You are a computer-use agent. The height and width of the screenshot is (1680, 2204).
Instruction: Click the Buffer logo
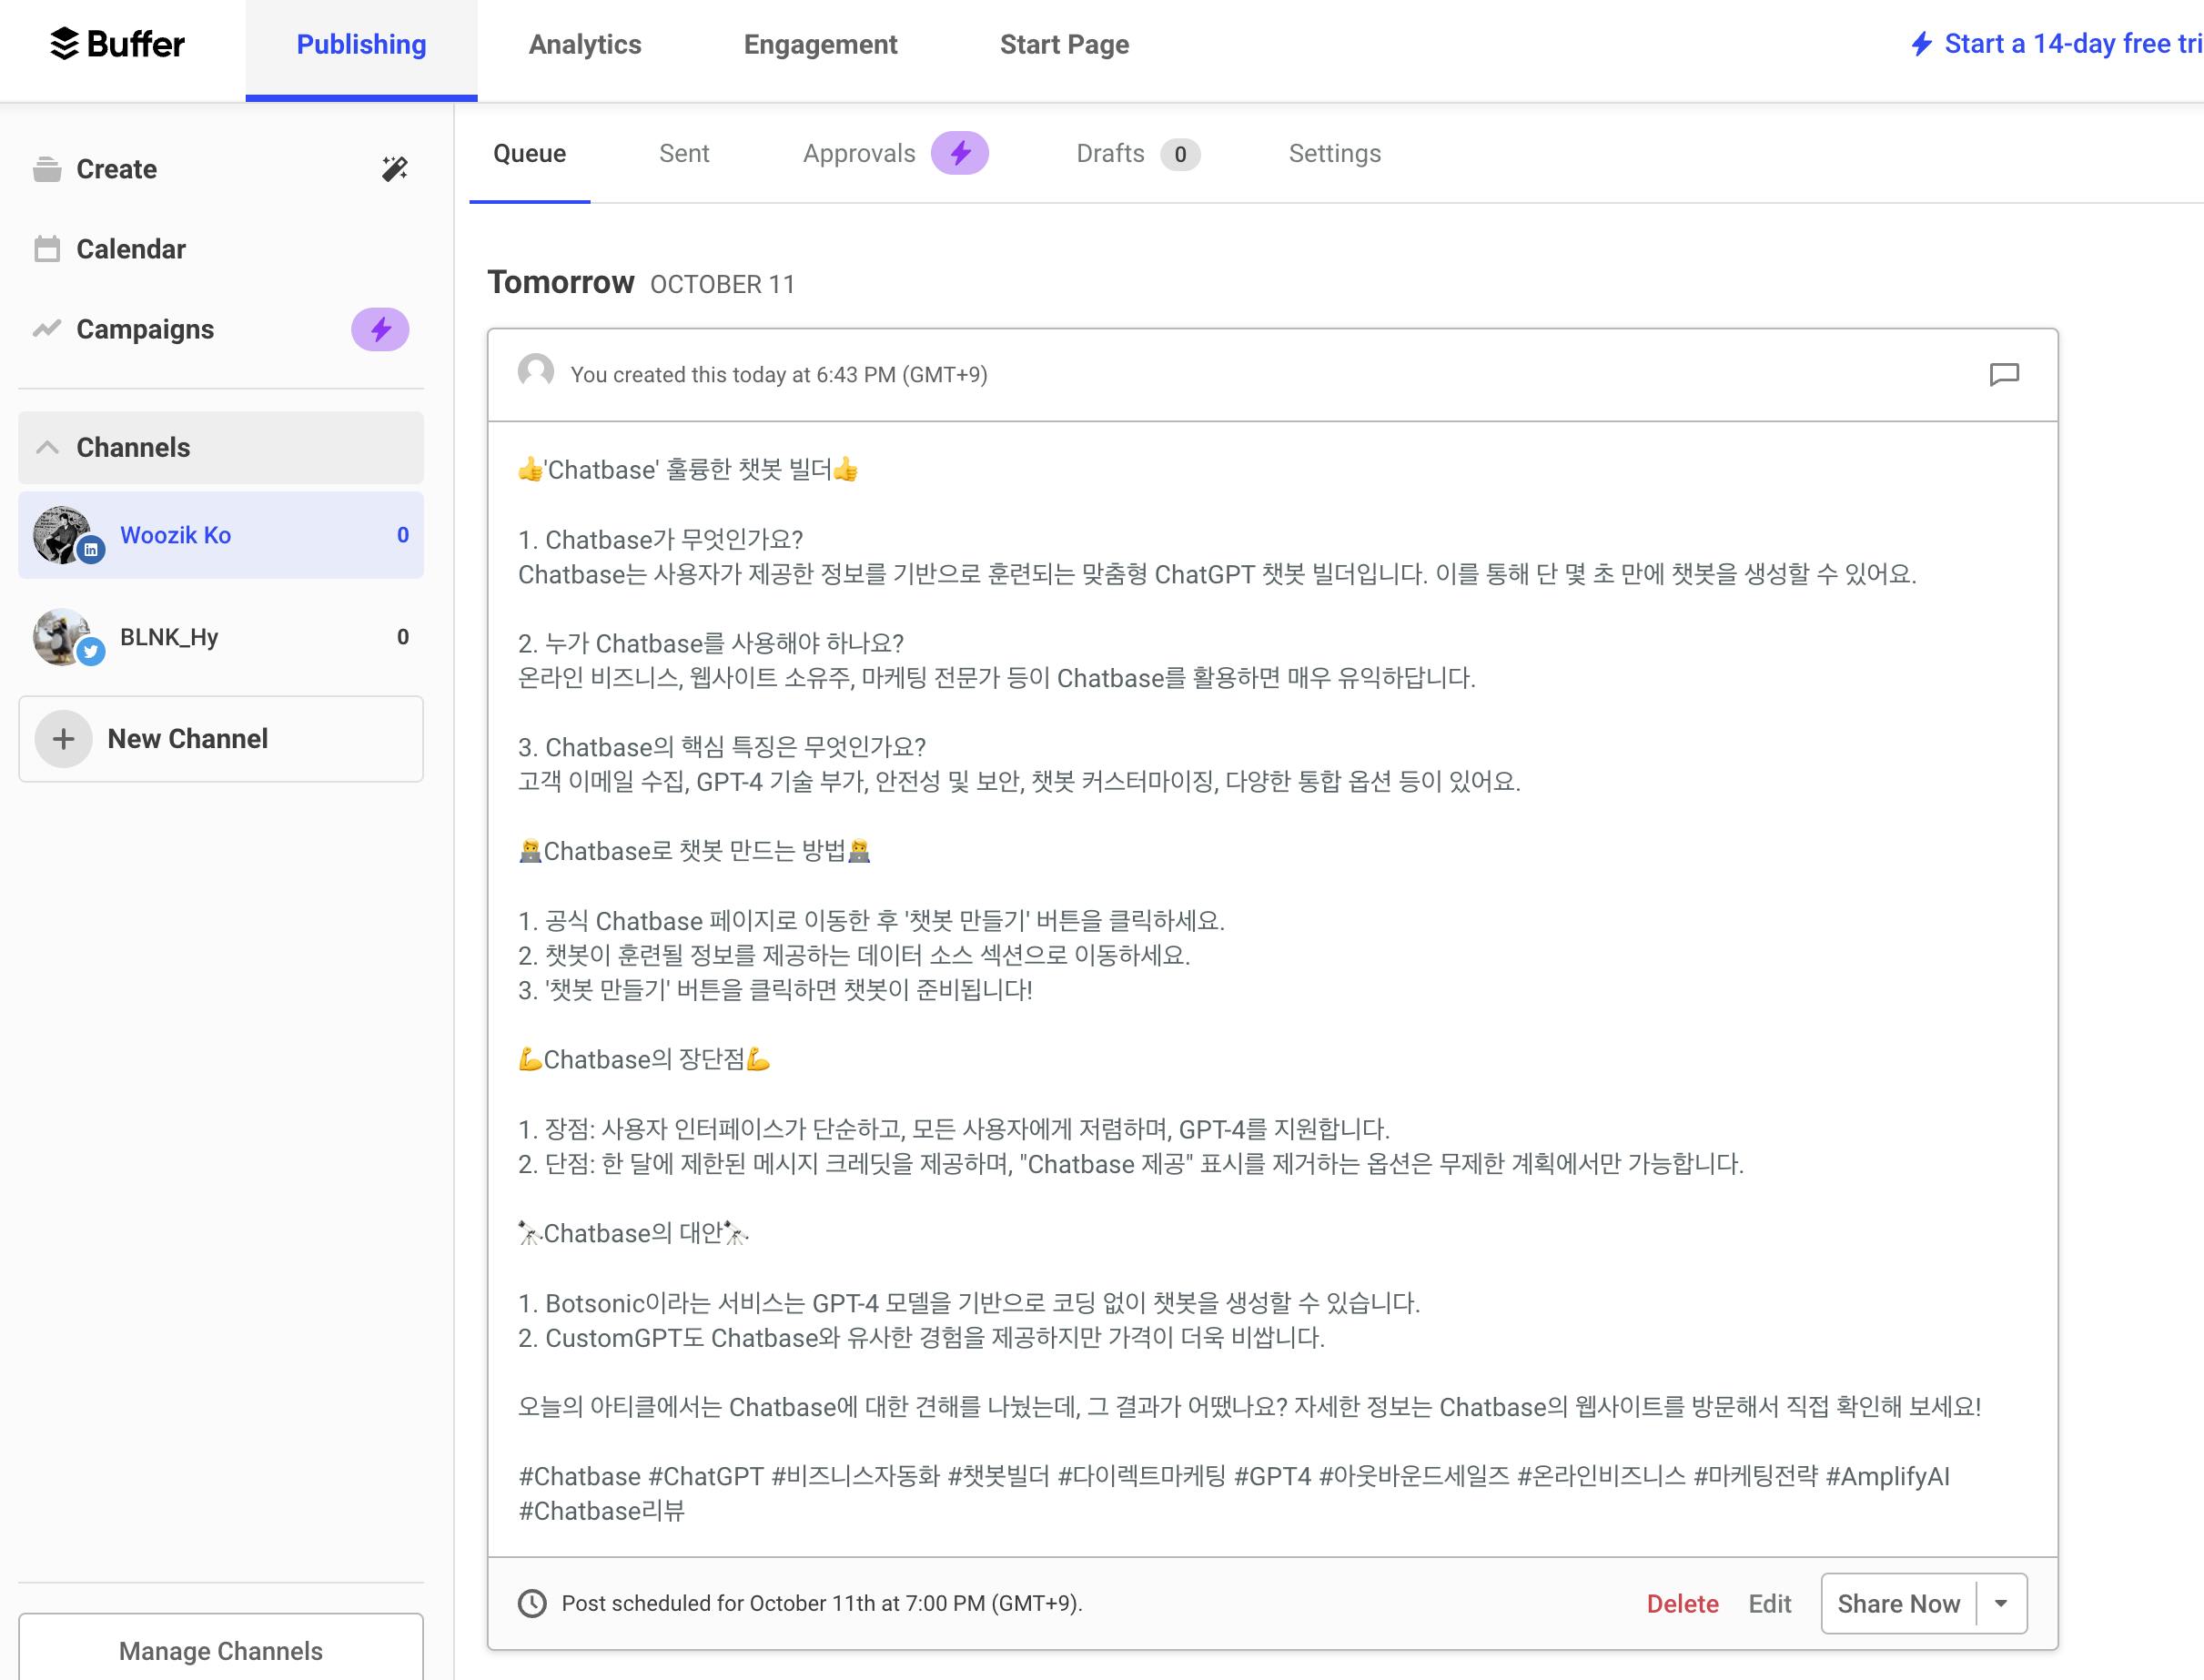point(117,44)
